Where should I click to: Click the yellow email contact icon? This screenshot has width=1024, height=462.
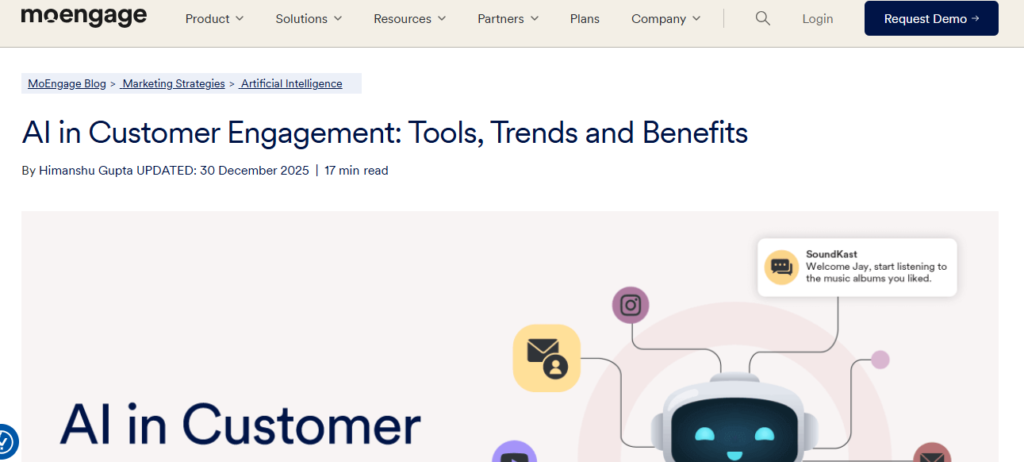tap(546, 358)
